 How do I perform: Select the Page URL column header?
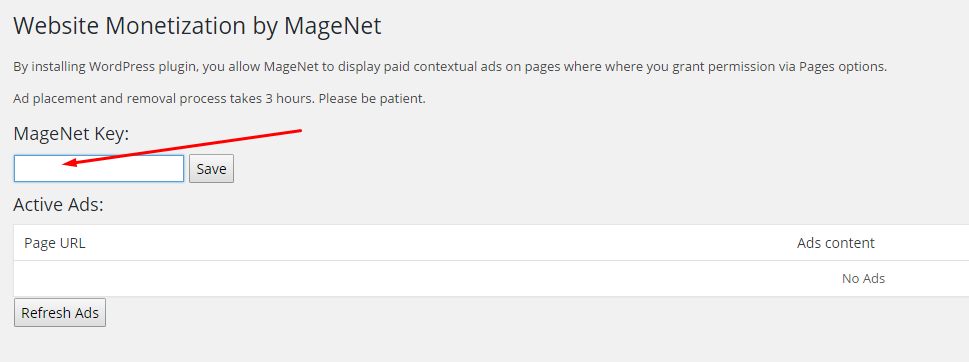pos(54,243)
